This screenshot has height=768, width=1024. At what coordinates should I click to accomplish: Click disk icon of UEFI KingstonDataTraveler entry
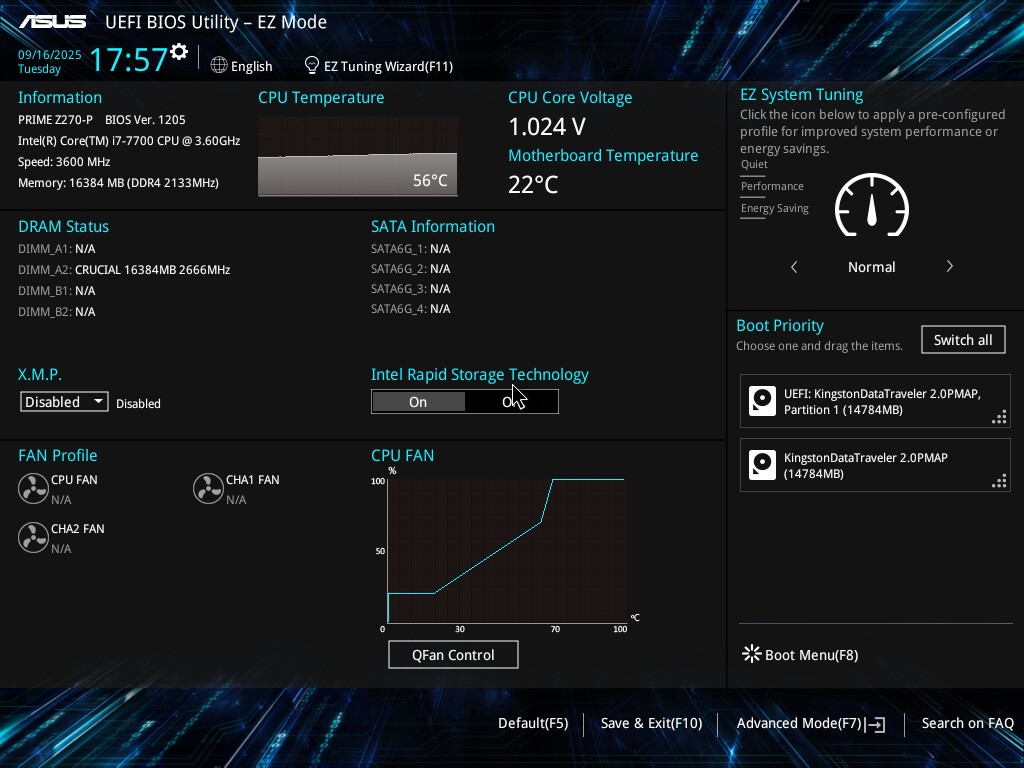[762, 401]
